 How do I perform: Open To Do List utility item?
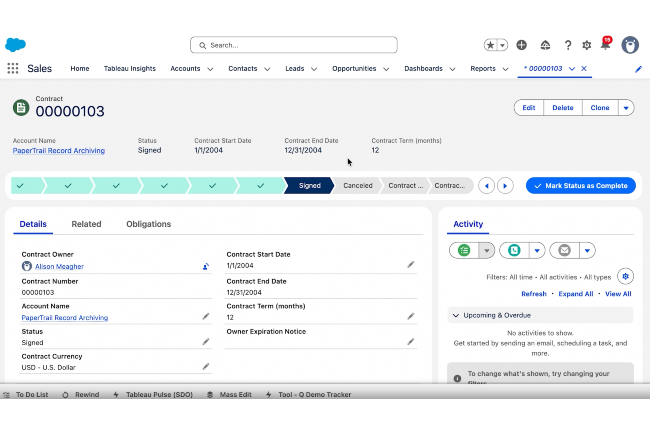click(x=26, y=394)
